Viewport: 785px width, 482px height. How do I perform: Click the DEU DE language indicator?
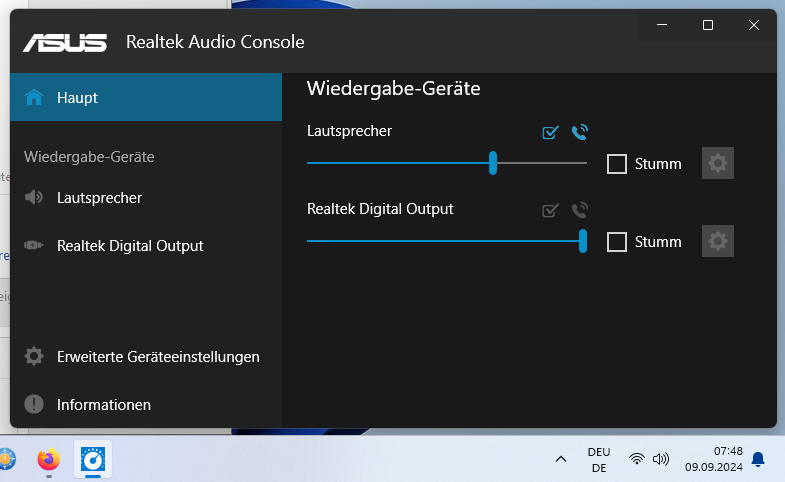click(x=599, y=459)
